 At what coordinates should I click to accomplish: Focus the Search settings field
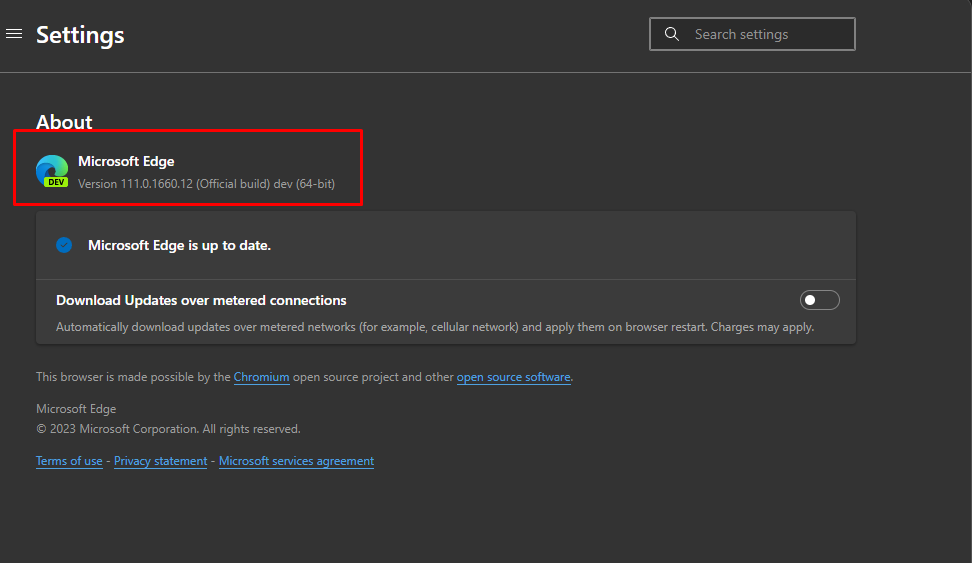752,34
